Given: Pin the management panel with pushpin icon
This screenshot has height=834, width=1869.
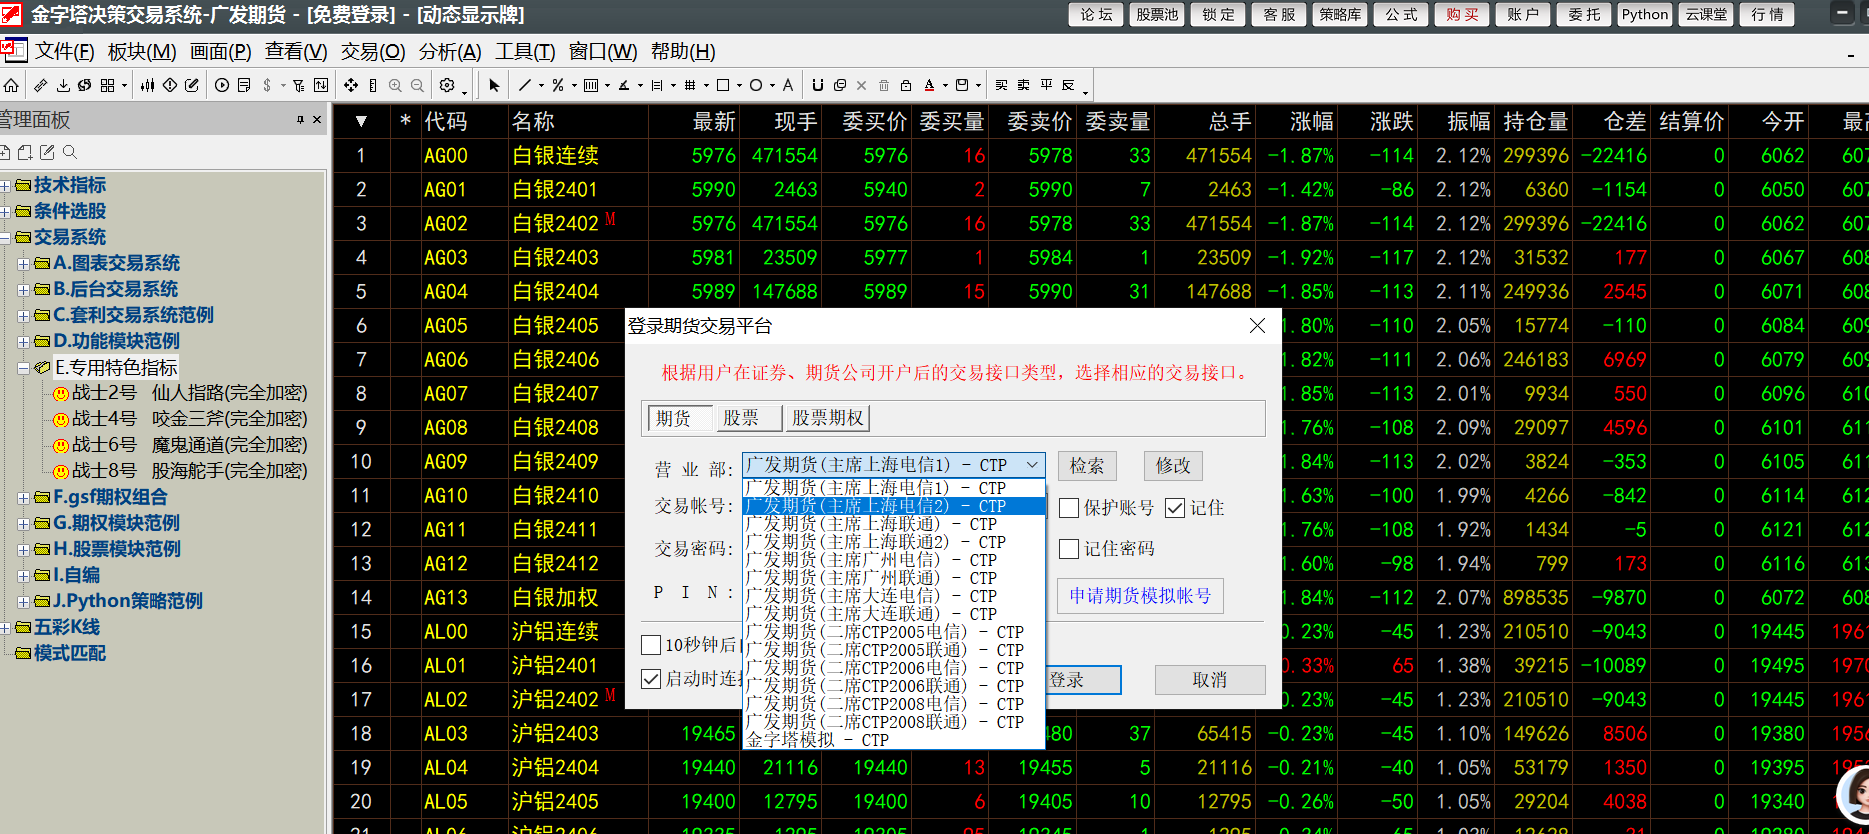Looking at the screenshot, I should (300, 120).
